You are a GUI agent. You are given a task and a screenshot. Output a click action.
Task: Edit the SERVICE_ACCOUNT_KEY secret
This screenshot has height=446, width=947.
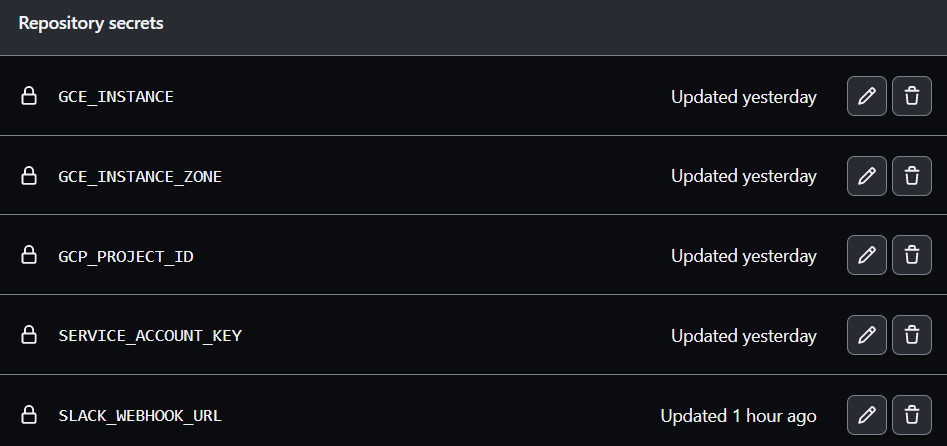click(867, 336)
